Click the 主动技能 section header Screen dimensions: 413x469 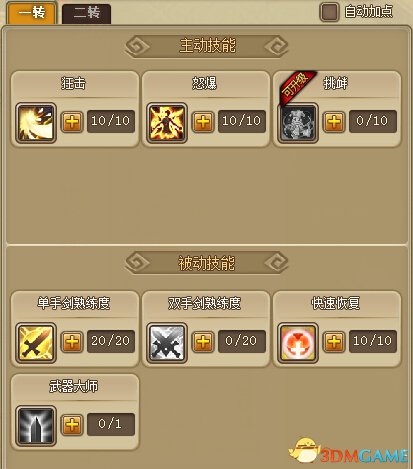pyautogui.click(x=207, y=46)
